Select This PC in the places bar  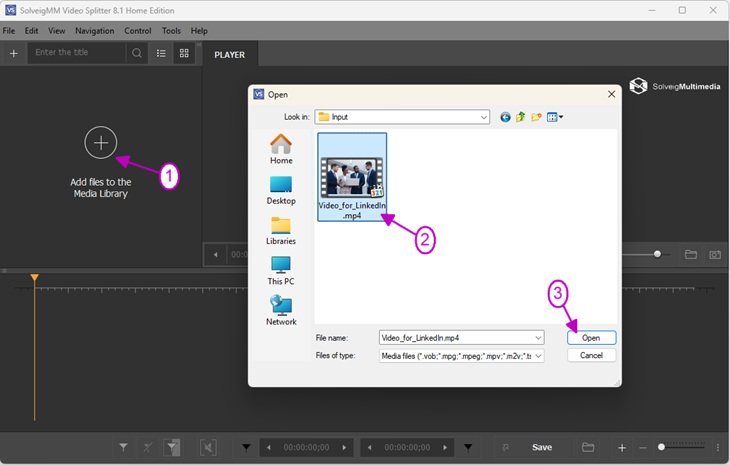pos(281,270)
